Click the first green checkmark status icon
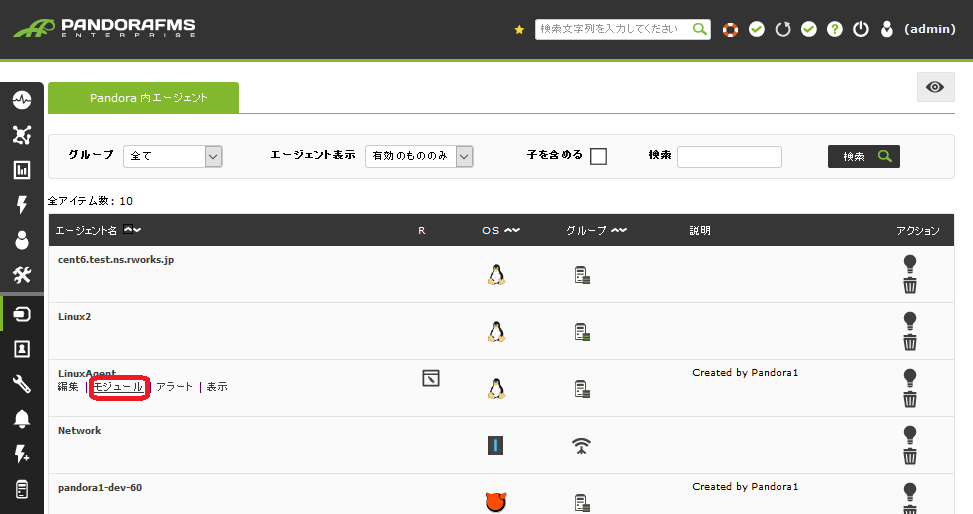 tap(756, 29)
